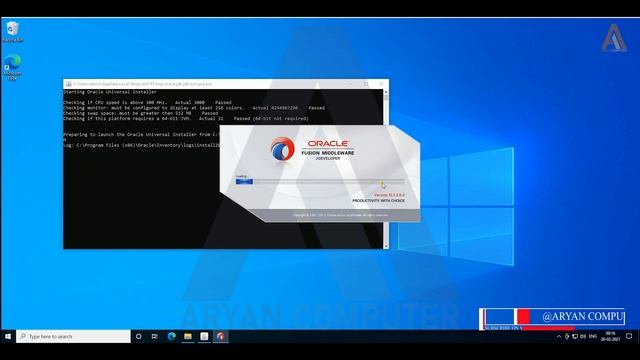Show hidden system tray icons
This screenshot has height=360, width=640.
tap(559, 336)
